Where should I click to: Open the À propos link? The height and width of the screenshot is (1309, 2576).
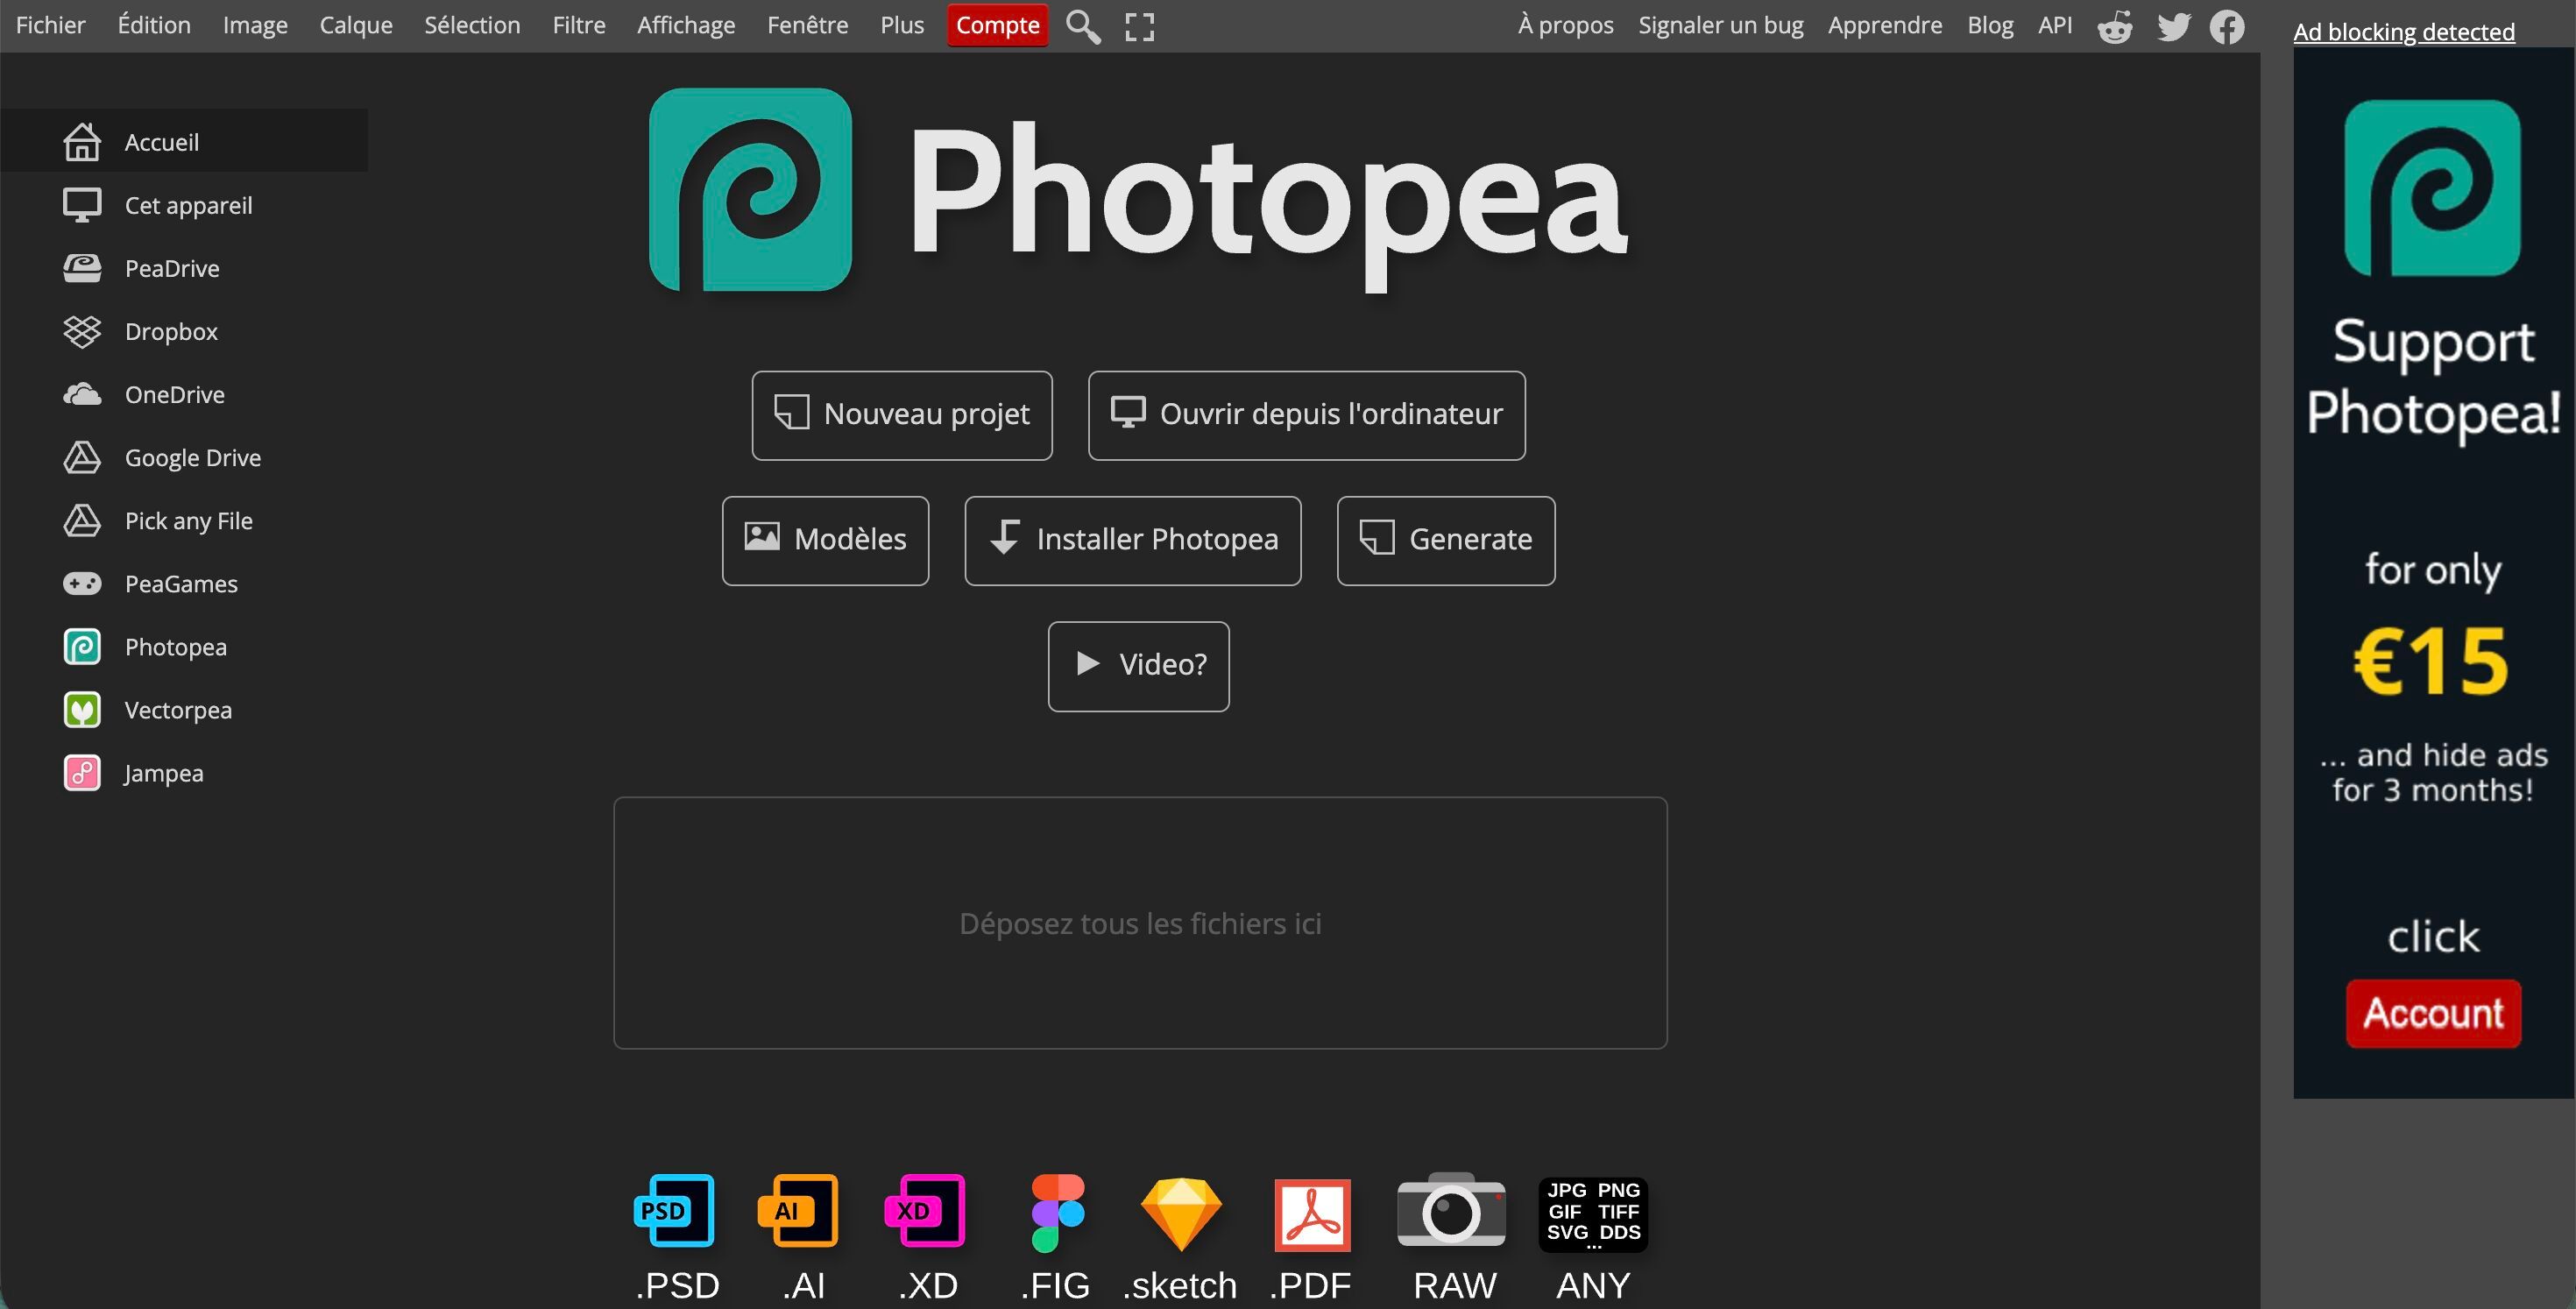[1565, 25]
